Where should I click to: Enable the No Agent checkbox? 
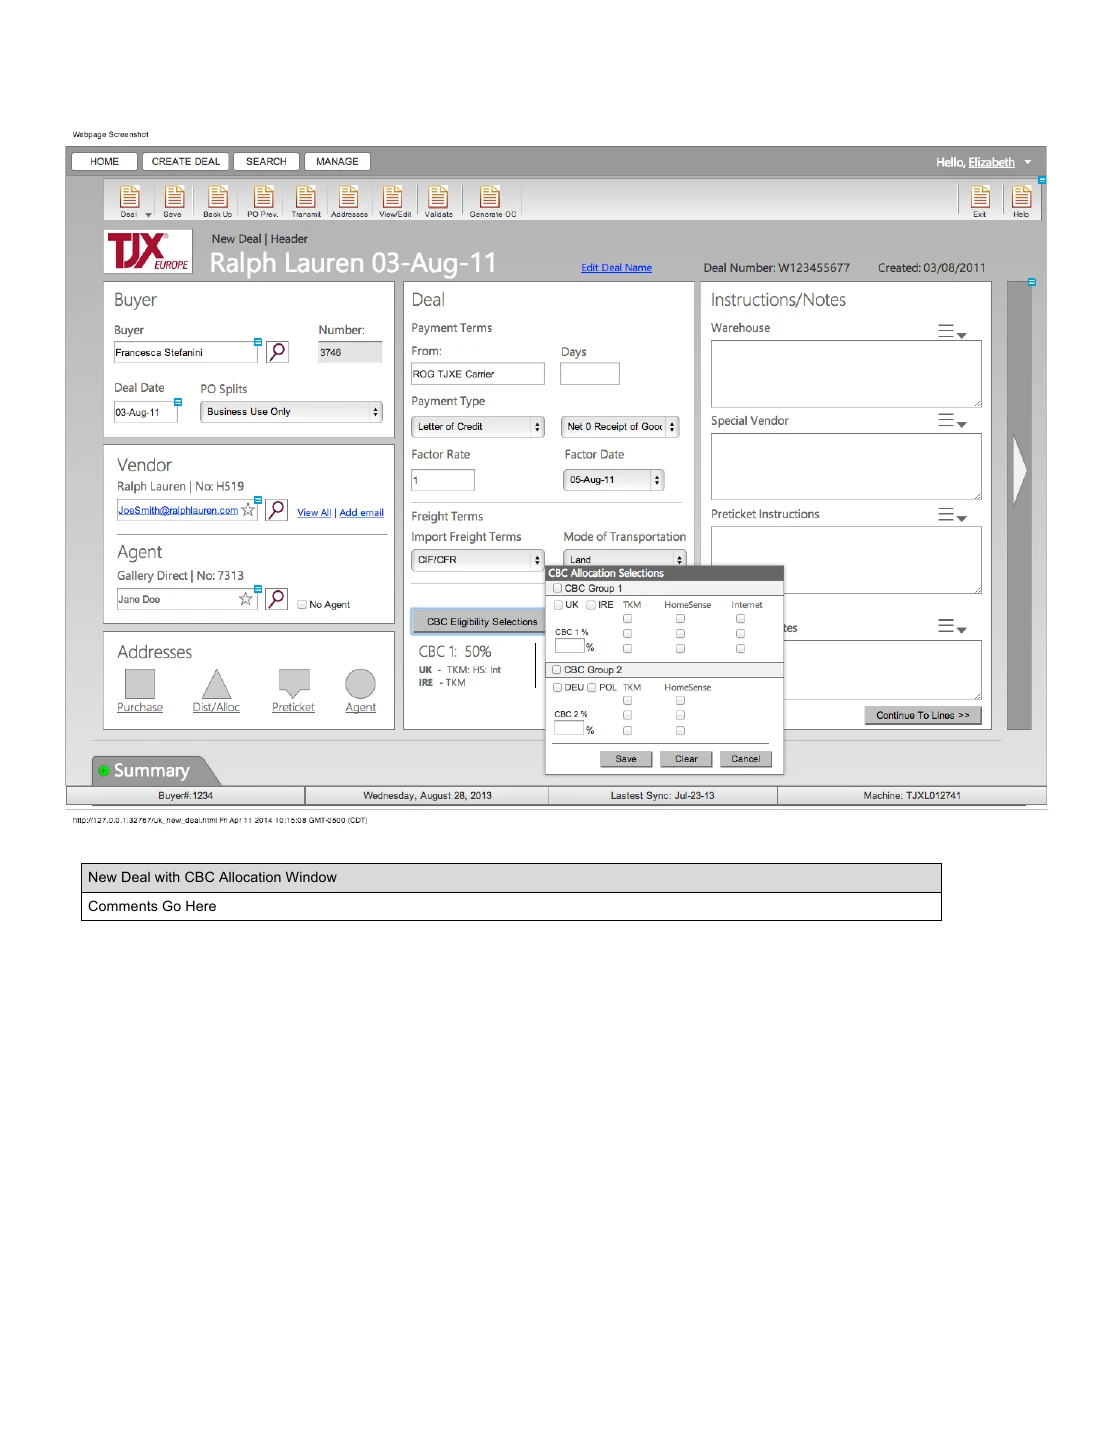(x=302, y=604)
